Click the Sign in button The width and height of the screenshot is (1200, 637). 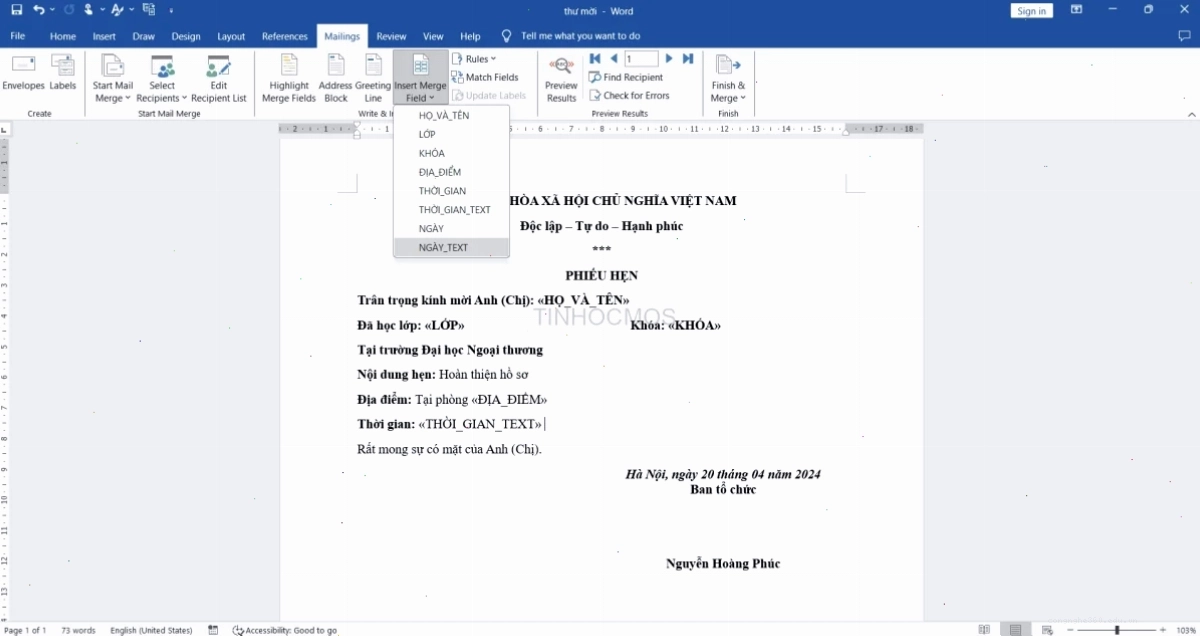pos(1031,11)
